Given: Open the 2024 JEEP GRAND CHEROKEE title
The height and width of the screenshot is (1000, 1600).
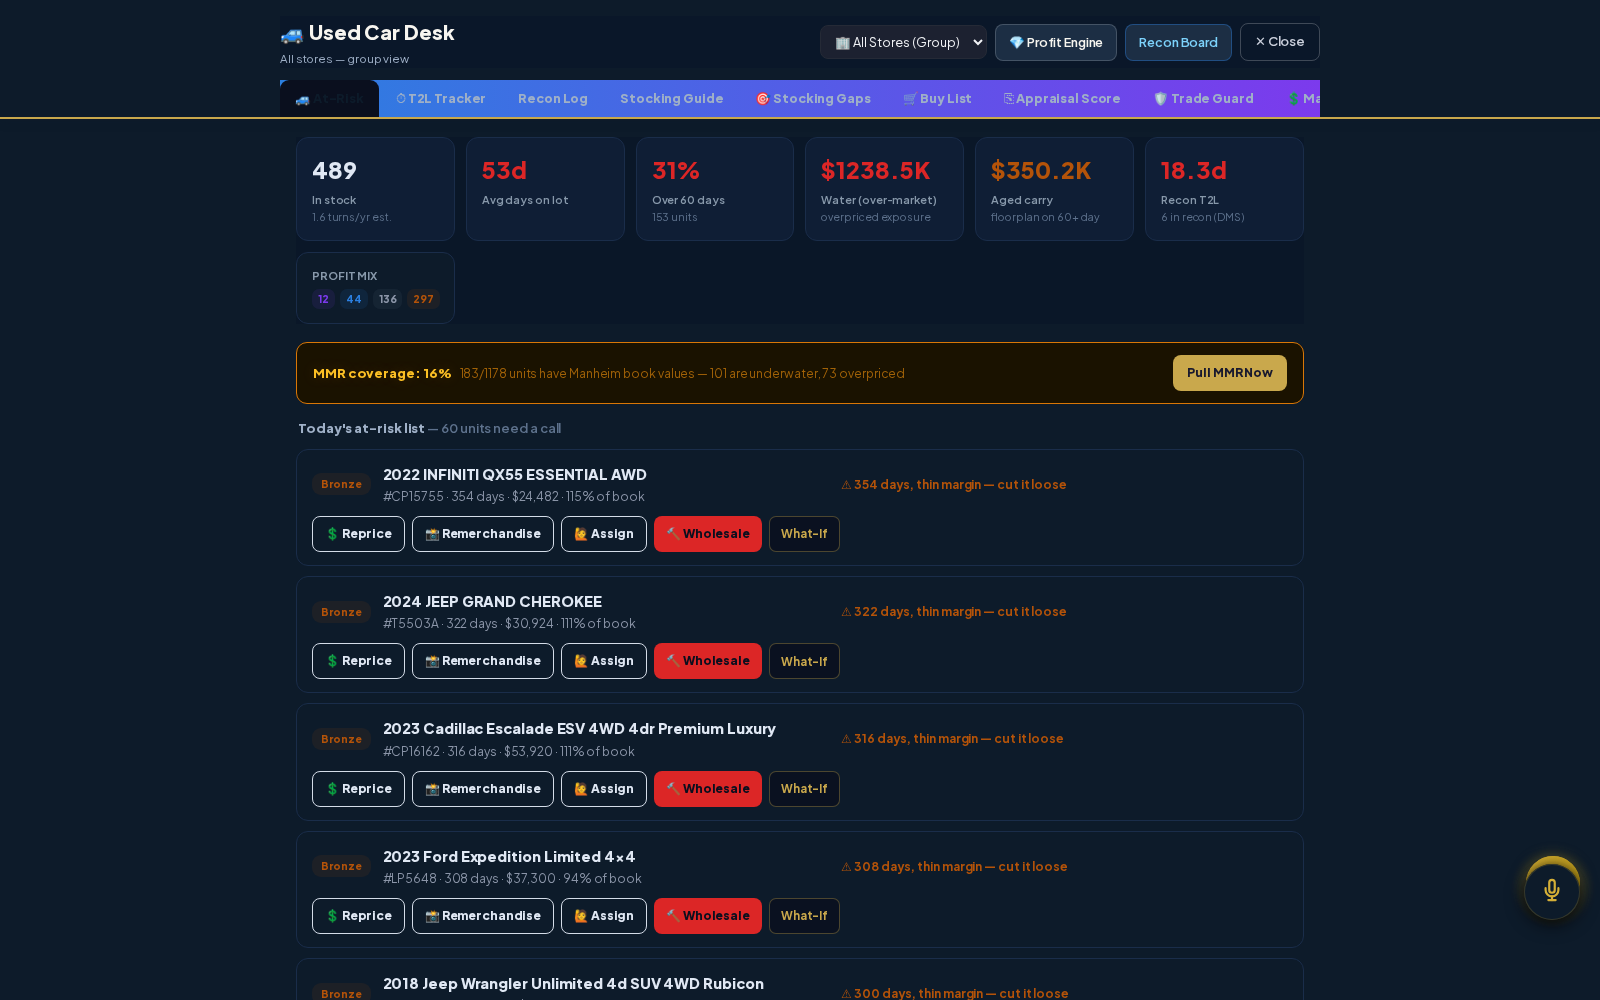Looking at the screenshot, I should [492, 602].
